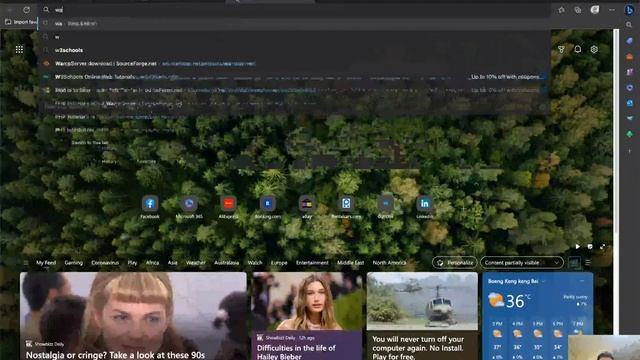This screenshot has height=360, width=640.
Task: Select the Play feed tab
Action: click(x=132, y=263)
